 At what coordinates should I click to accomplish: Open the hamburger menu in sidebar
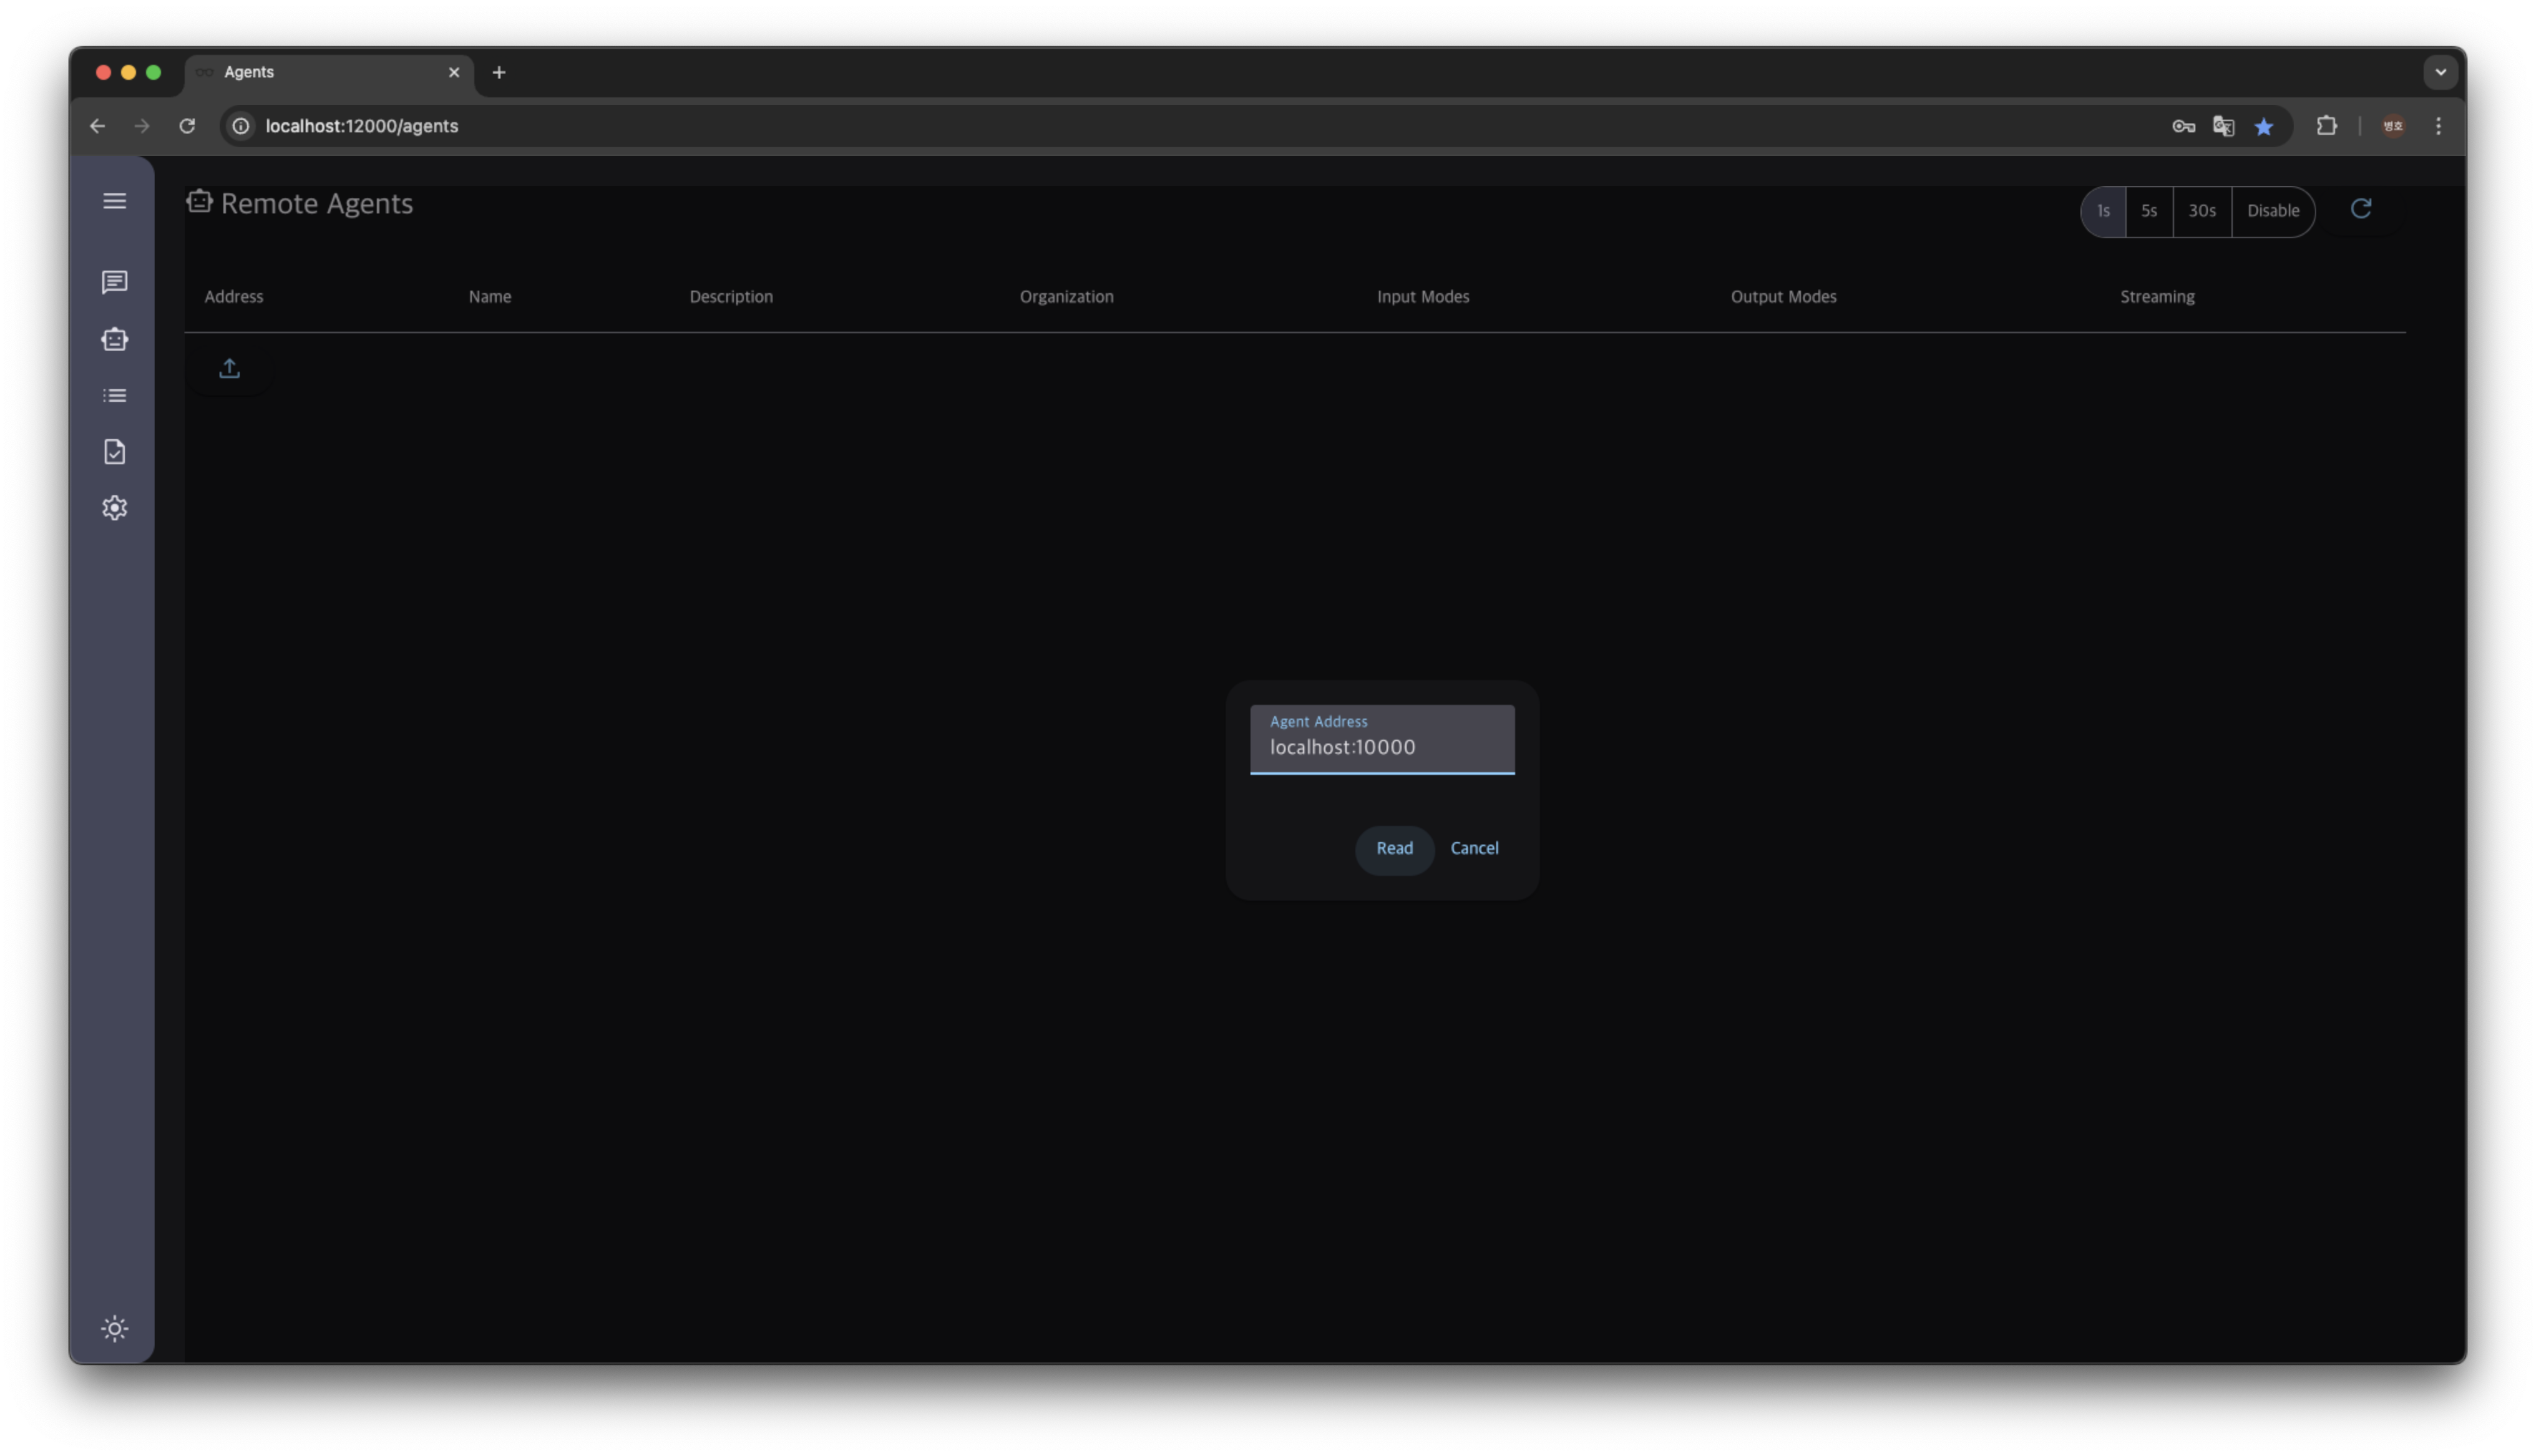[114, 201]
